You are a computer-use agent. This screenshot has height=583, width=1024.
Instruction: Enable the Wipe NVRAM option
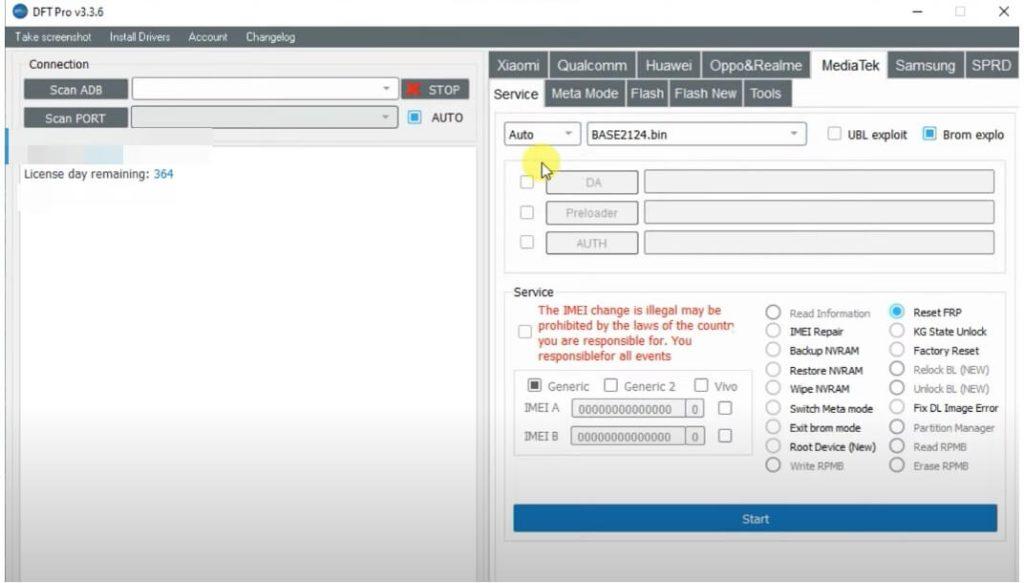[772, 389]
